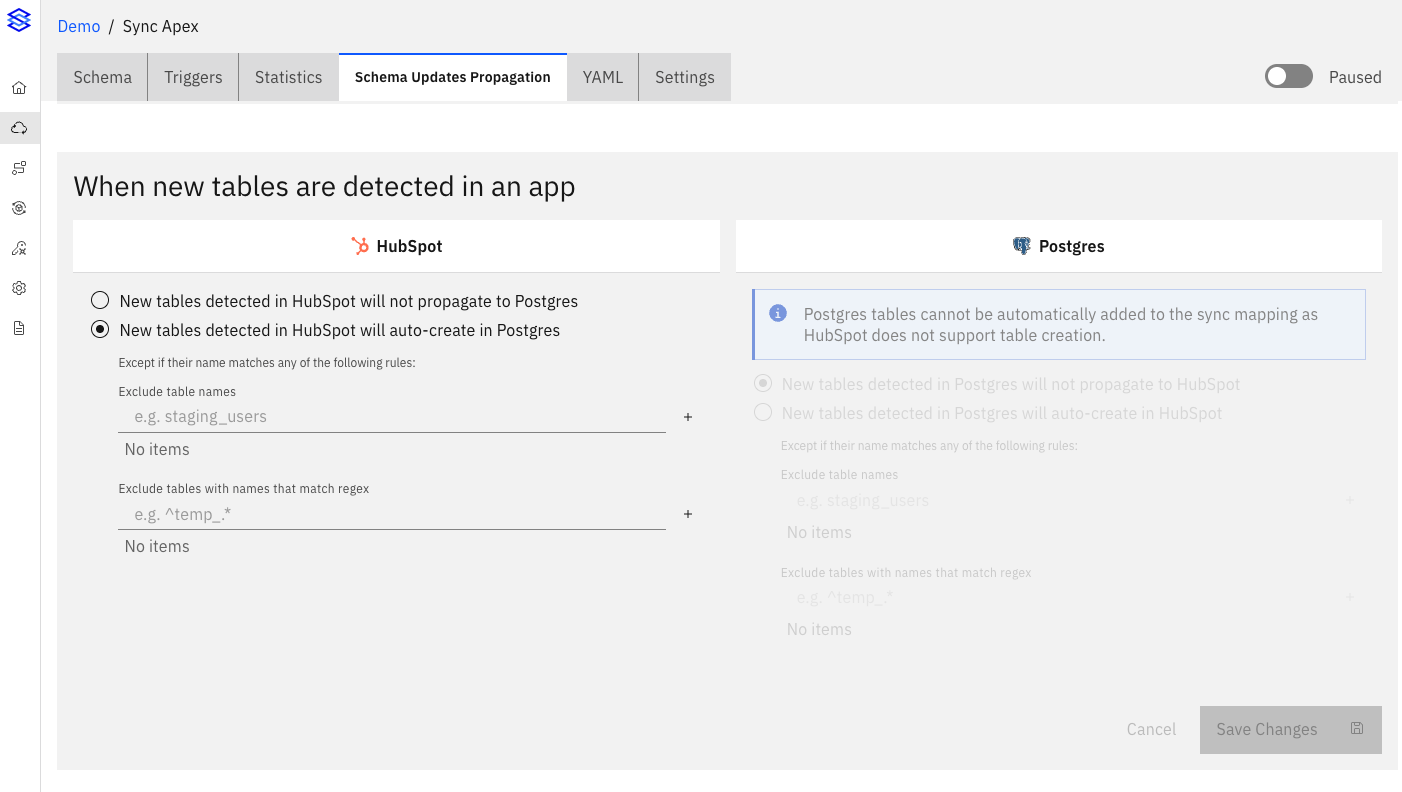
Task: Go to Home in the sidebar
Action: (19, 88)
